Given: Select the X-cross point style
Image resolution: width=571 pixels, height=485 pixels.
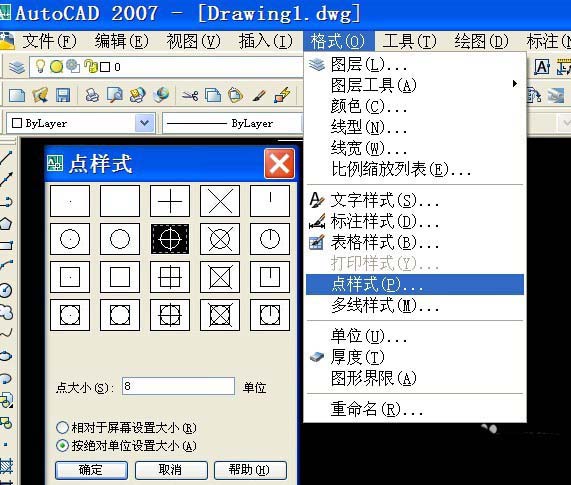Looking at the screenshot, I should 220,201.
